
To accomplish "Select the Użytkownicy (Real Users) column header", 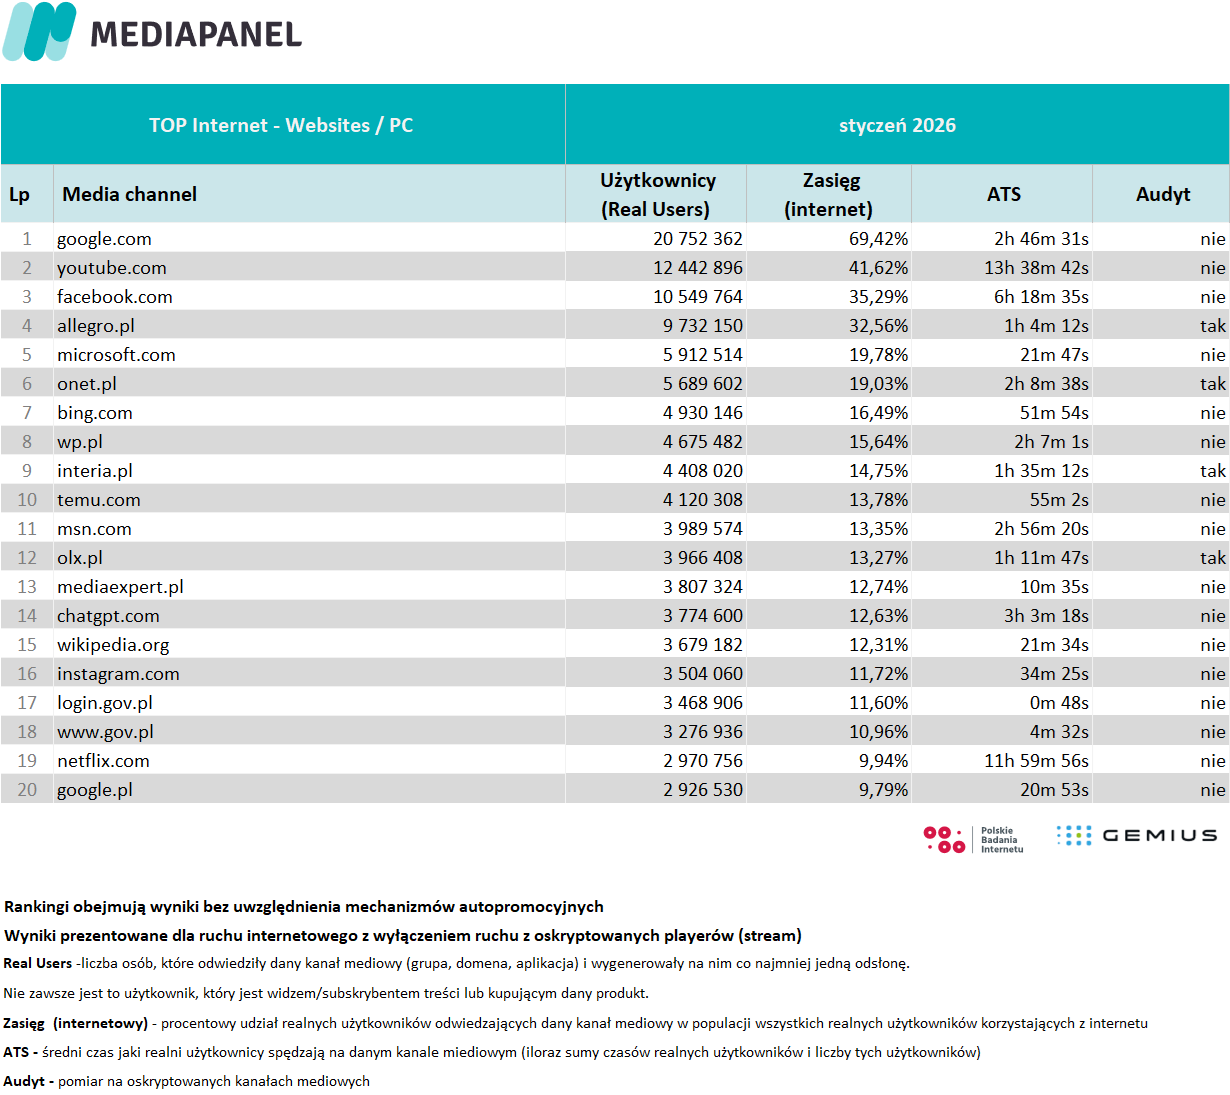I will tap(657, 194).
